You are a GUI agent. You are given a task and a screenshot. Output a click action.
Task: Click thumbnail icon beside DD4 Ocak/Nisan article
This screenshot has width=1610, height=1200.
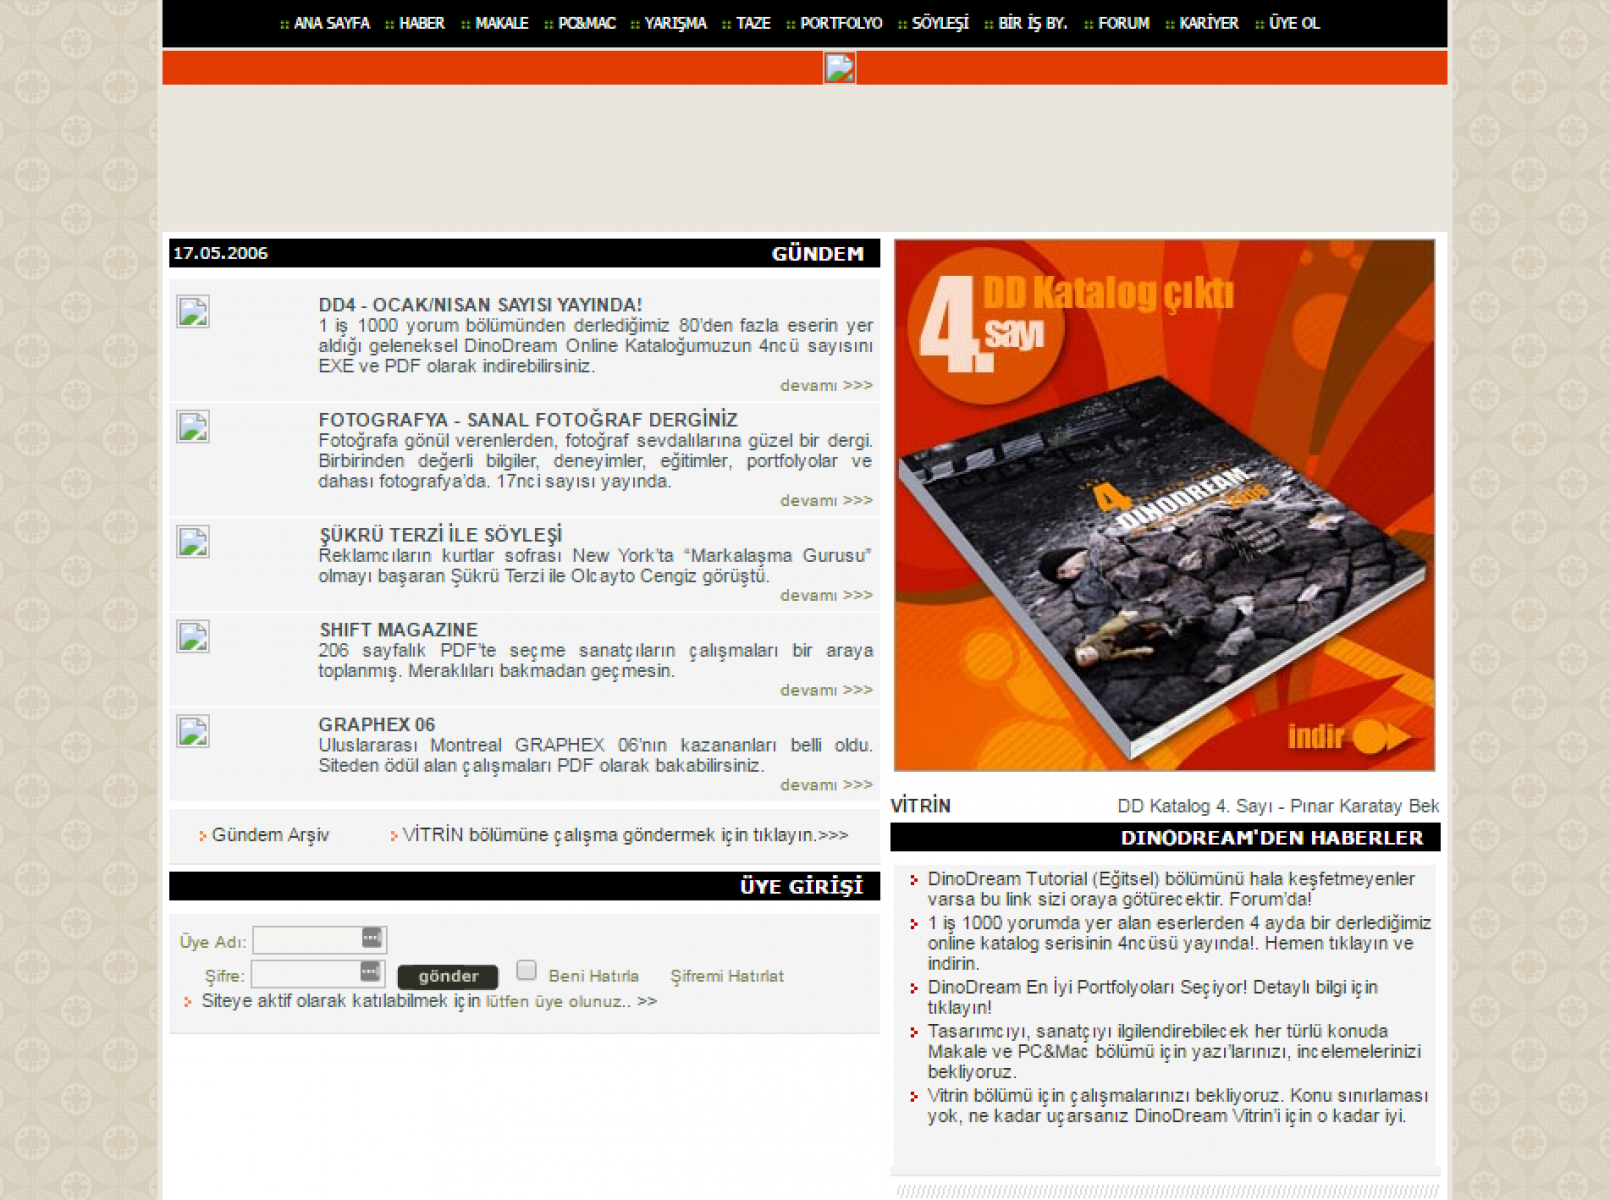click(x=193, y=312)
